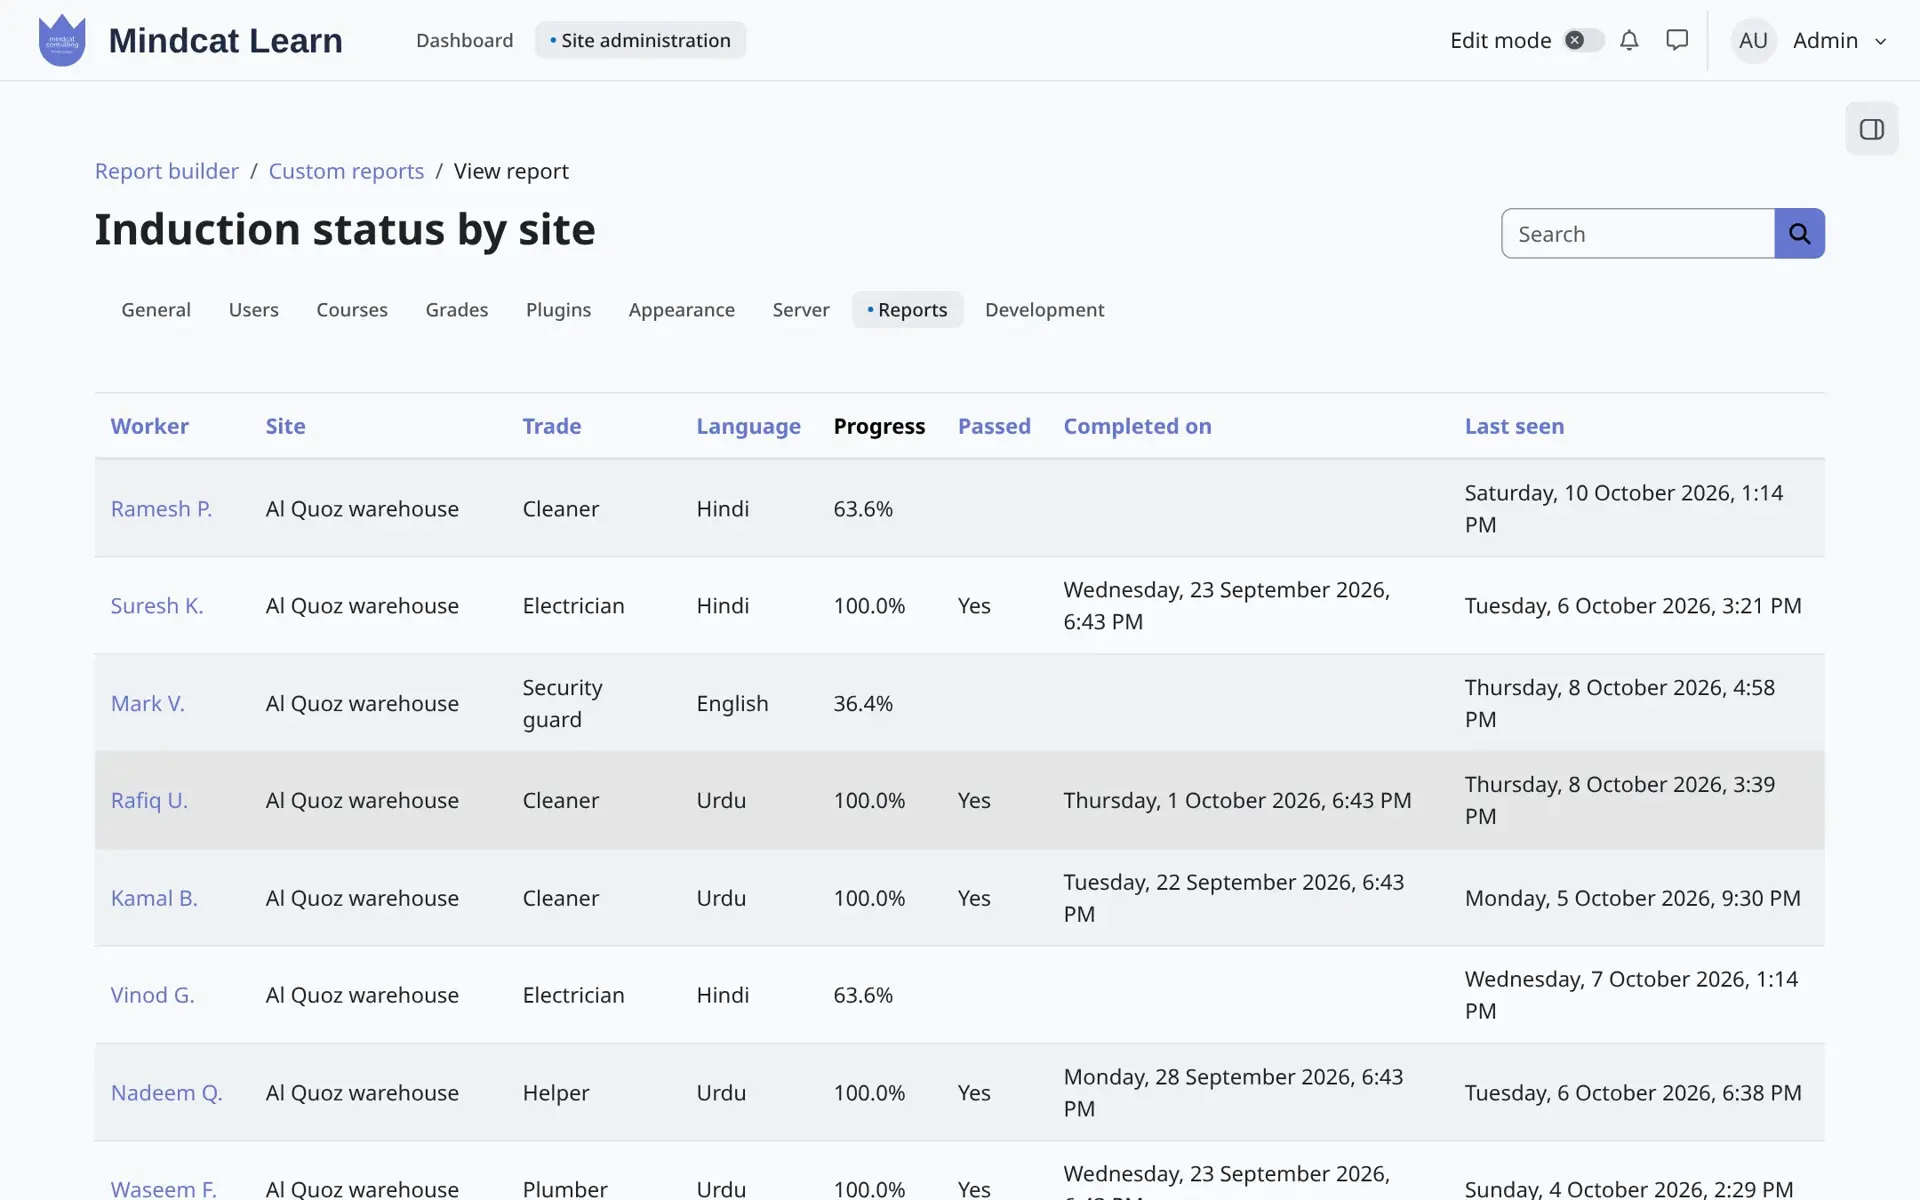Sort by the Passed column
The height and width of the screenshot is (1200, 1920).
tap(994, 426)
